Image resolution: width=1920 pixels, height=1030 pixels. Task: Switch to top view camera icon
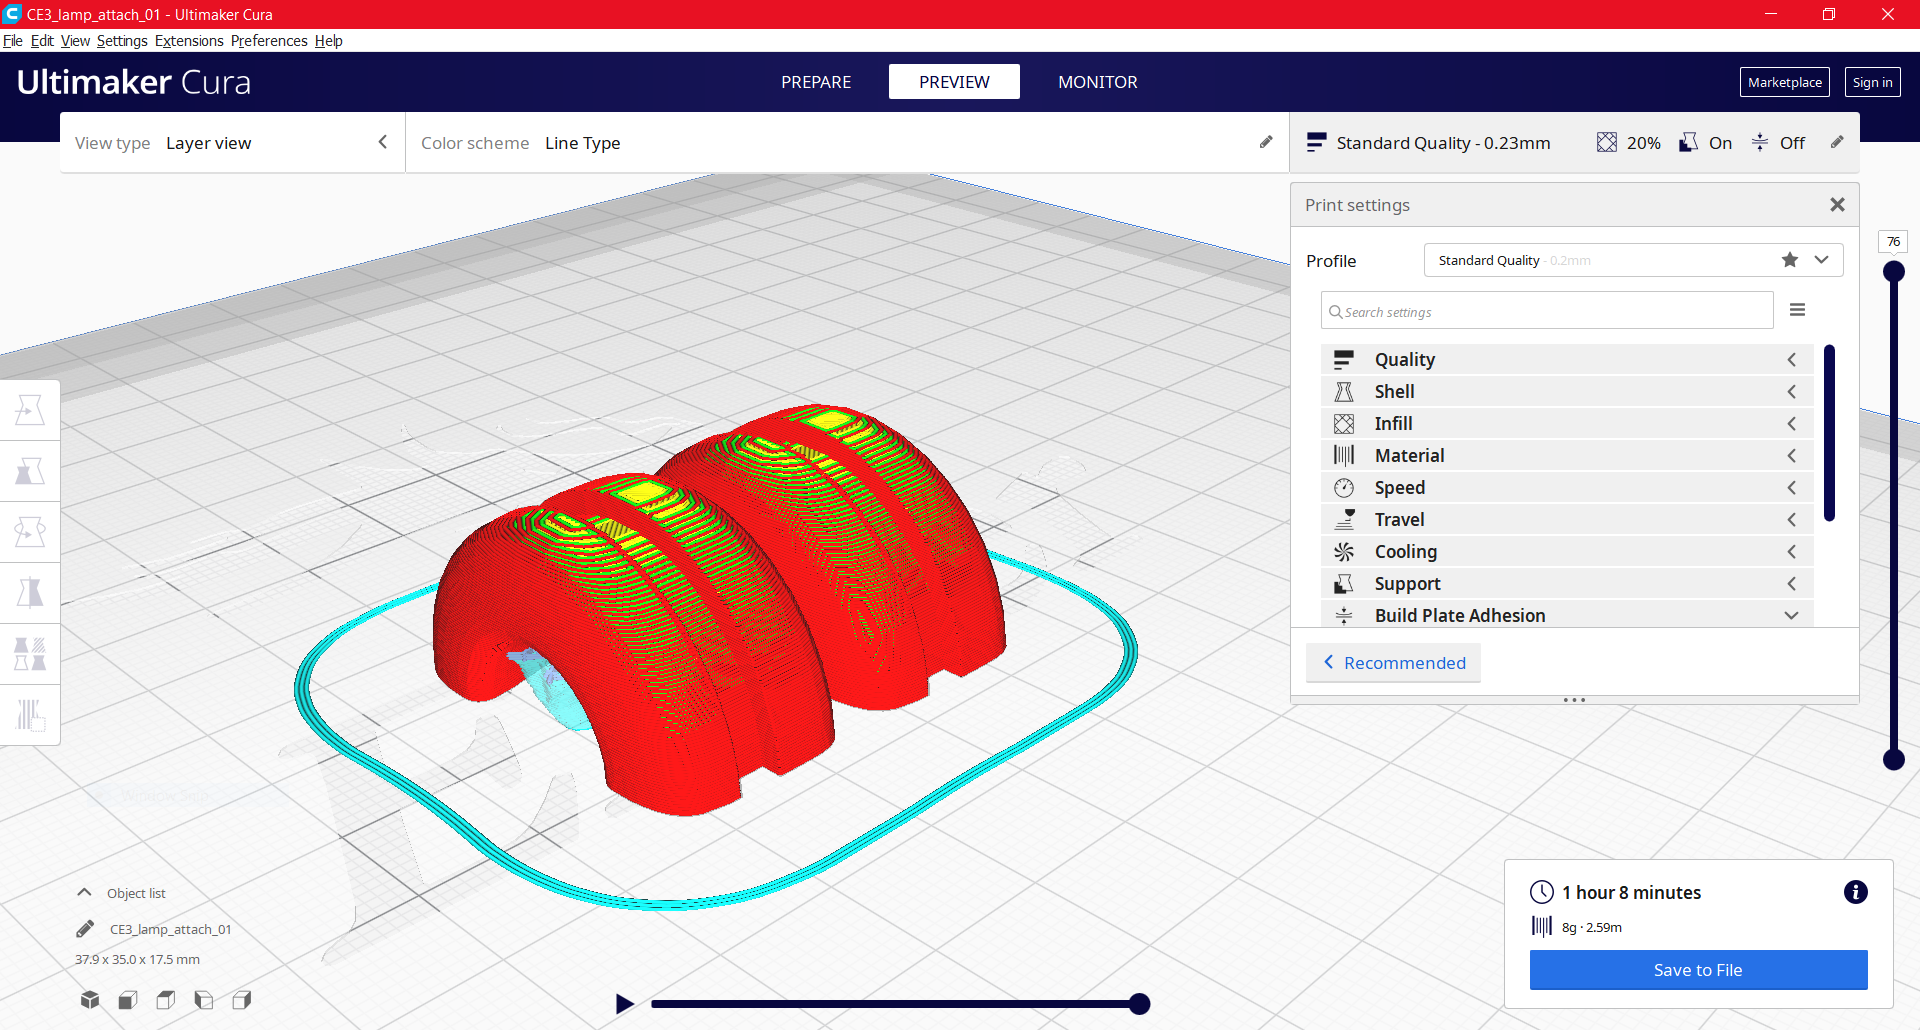(x=166, y=999)
